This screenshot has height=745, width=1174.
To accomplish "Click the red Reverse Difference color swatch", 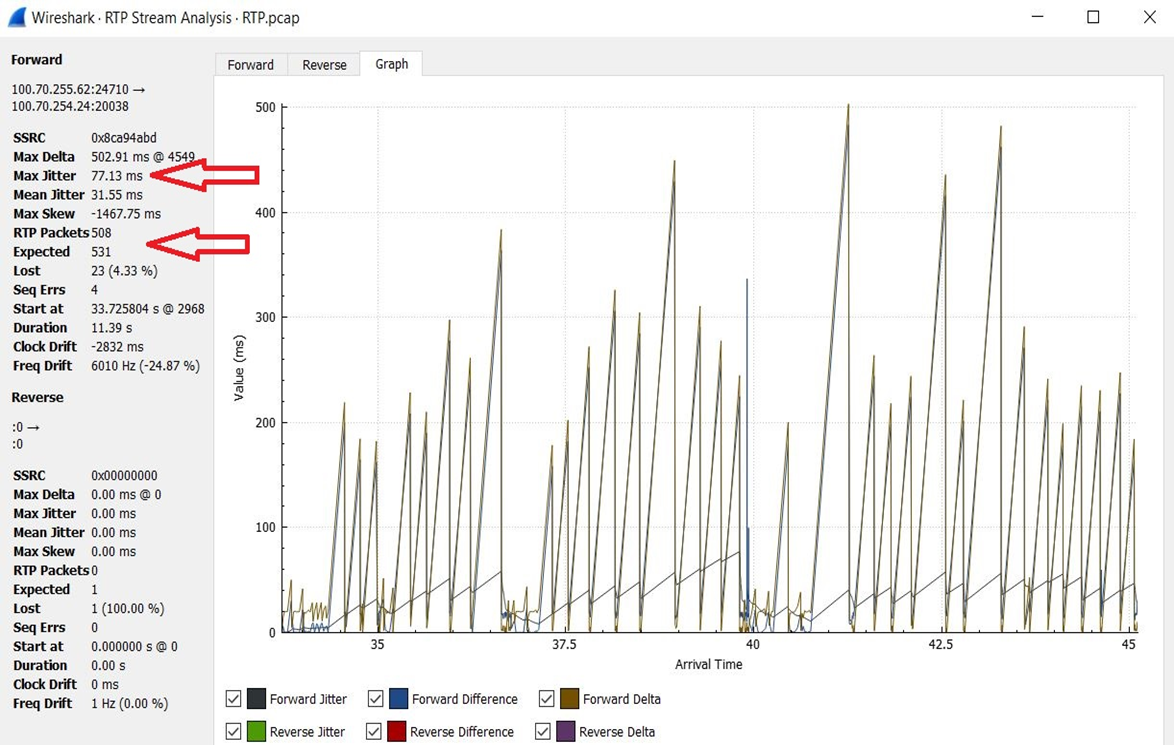I will click(x=396, y=732).
